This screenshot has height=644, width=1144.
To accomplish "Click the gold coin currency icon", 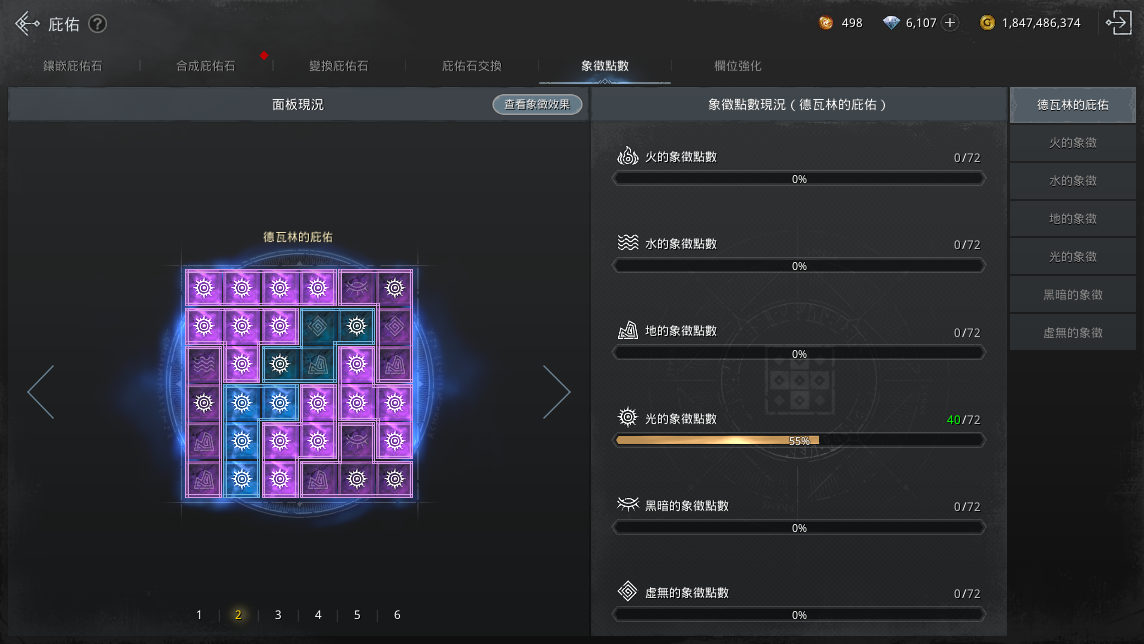I will pos(987,23).
